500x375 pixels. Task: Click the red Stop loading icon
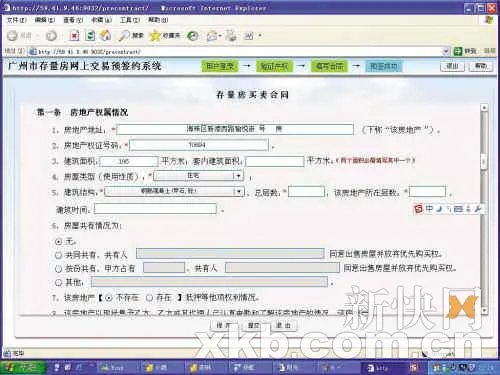pyautogui.click(x=74, y=36)
